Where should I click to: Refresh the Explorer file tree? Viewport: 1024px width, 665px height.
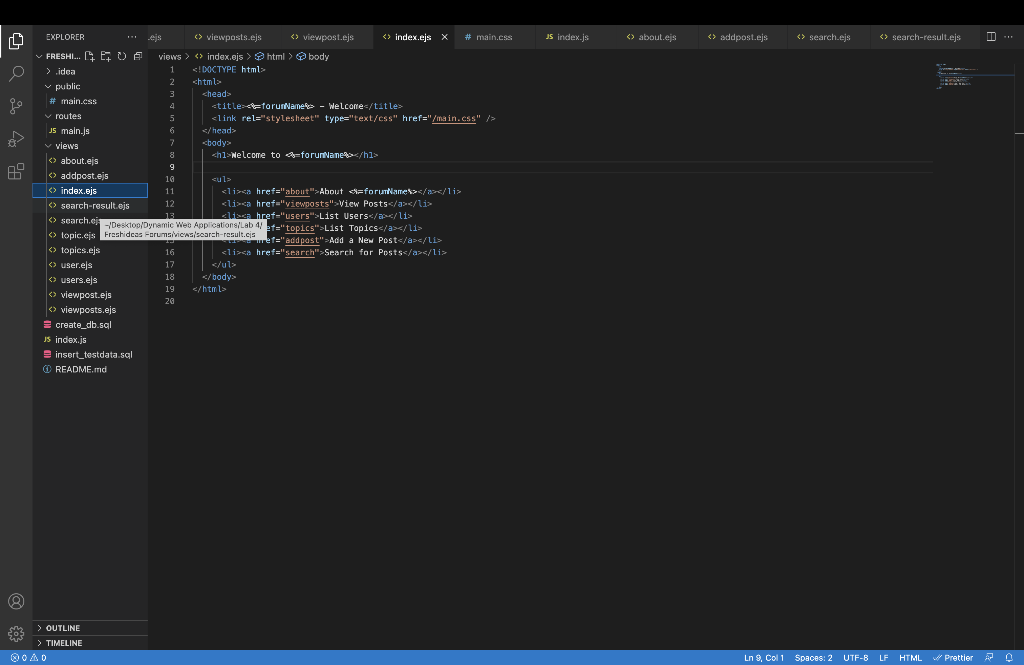tap(122, 56)
